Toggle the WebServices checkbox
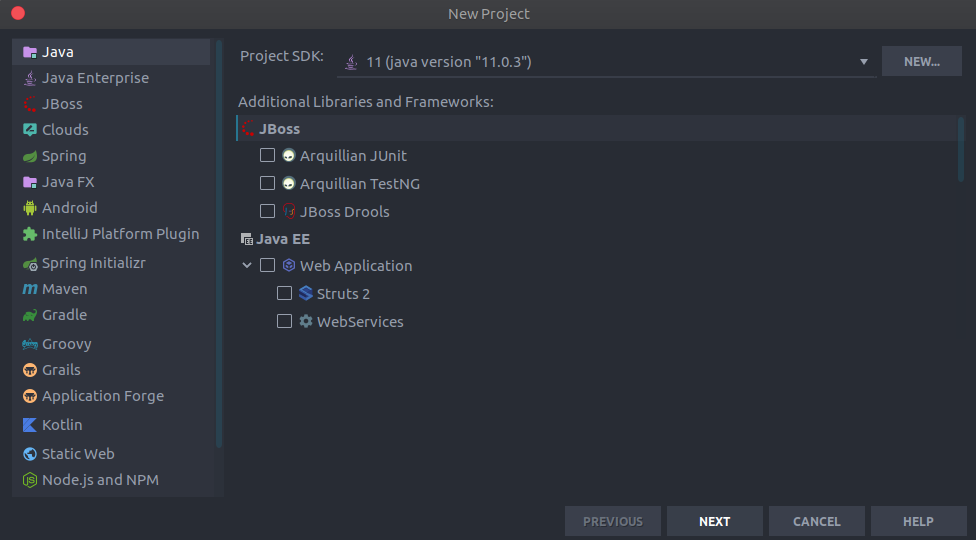The image size is (976, 540). (x=284, y=321)
